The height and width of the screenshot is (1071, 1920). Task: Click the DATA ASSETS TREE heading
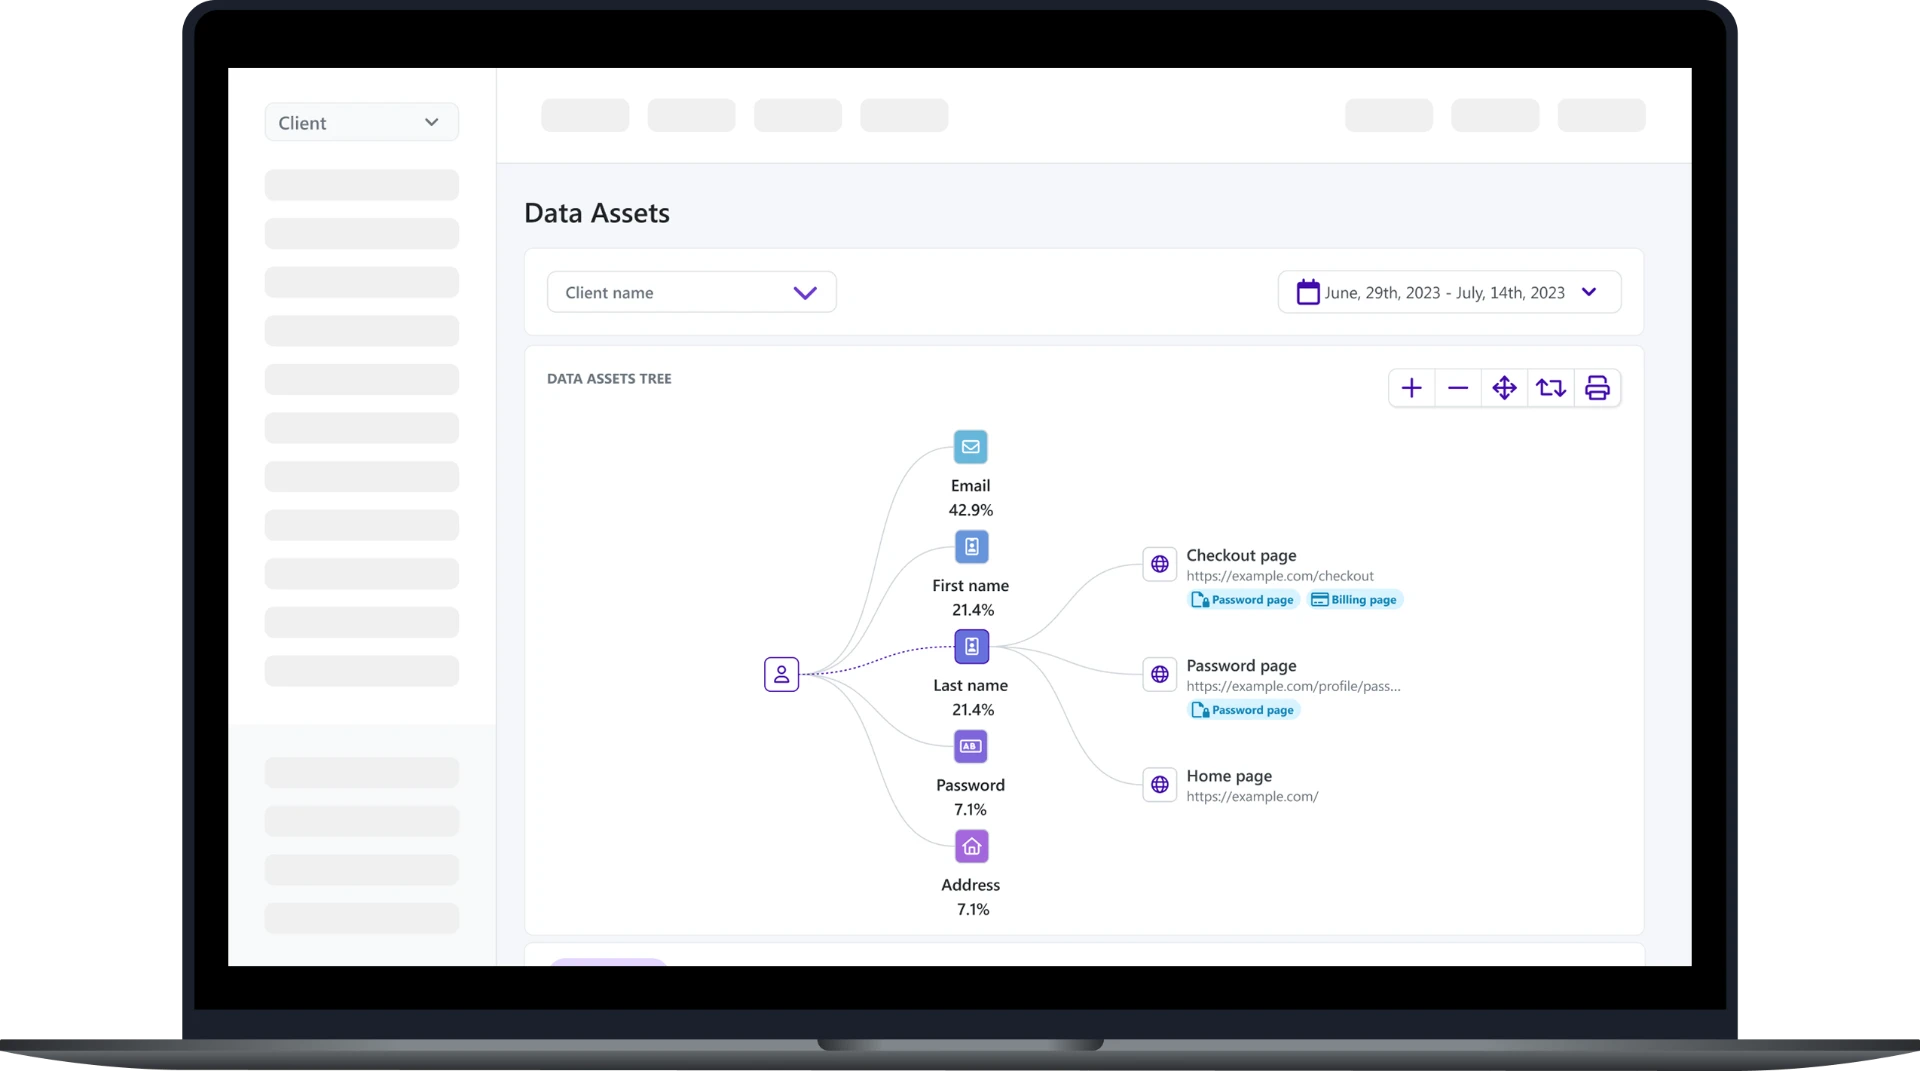[x=609, y=379]
